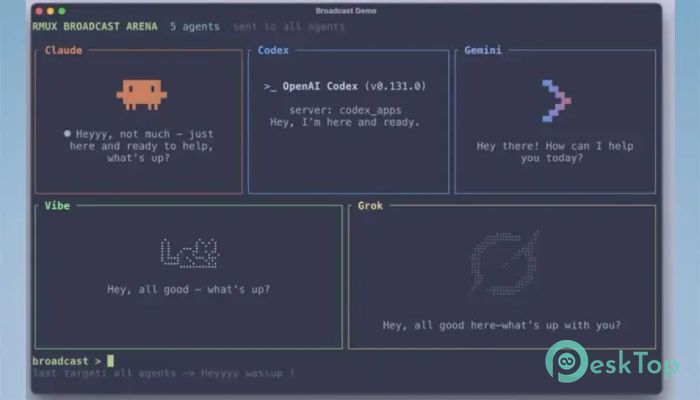The height and width of the screenshot is (400, 700).
Task: Click Codex reply 'Hey, I'm here and ready.'
Action: 345,122
